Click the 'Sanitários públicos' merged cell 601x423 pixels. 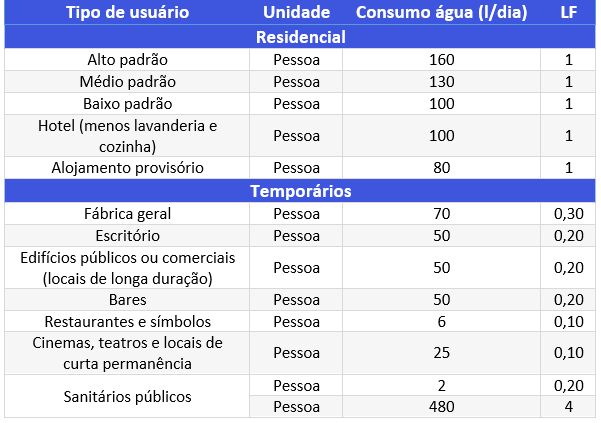pyautogui.click(x=127, y=397)
